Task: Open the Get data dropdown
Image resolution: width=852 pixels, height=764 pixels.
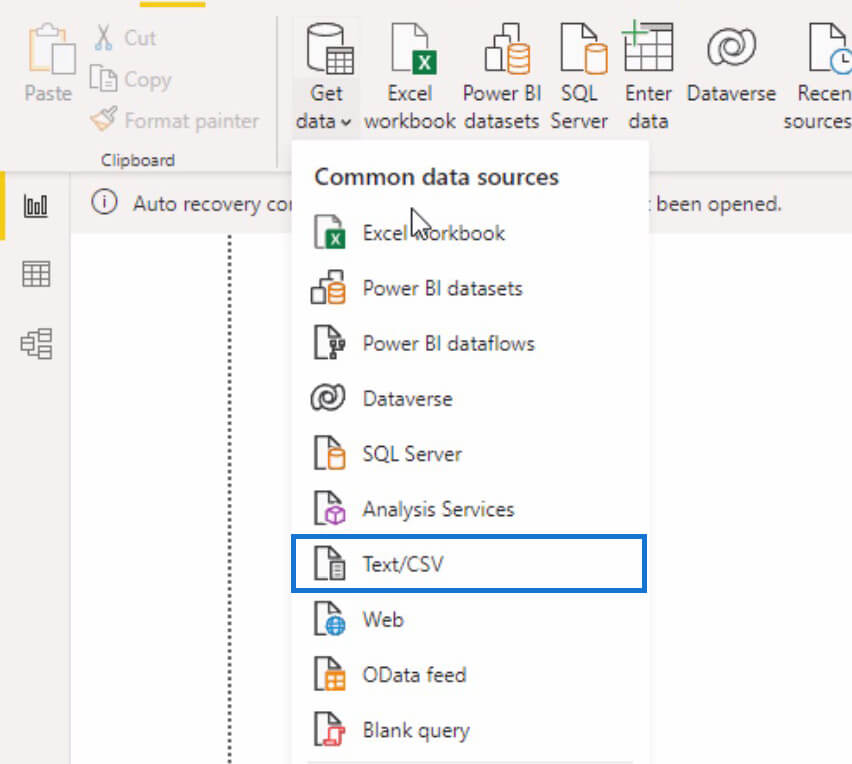Action: 325,78
